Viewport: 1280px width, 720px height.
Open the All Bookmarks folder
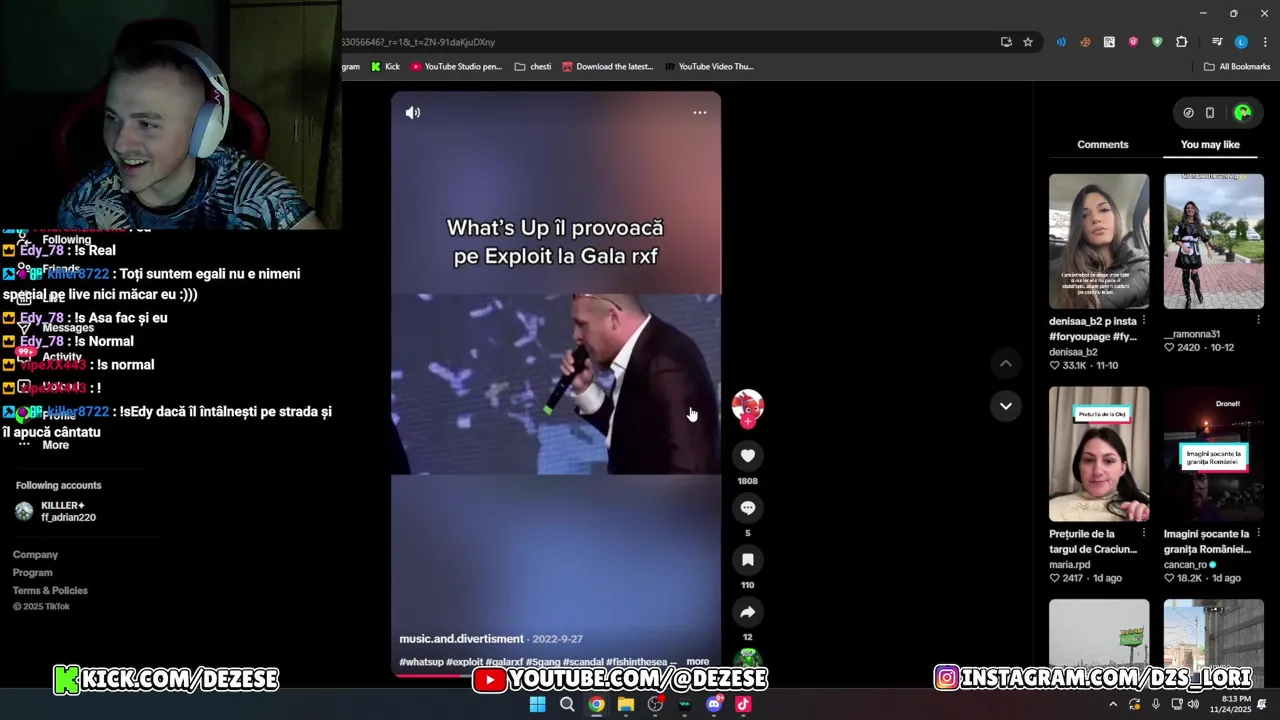click(x=1237, y=67)
